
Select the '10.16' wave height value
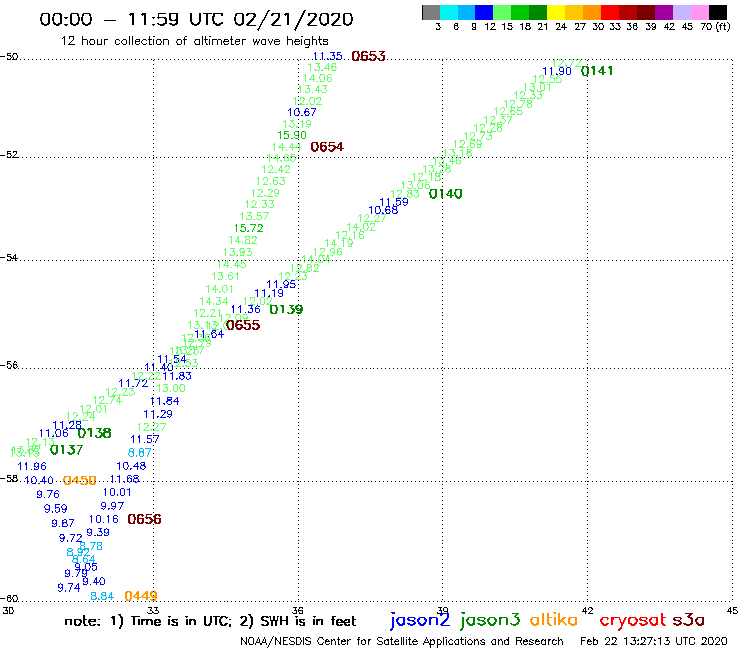(104, 519)
